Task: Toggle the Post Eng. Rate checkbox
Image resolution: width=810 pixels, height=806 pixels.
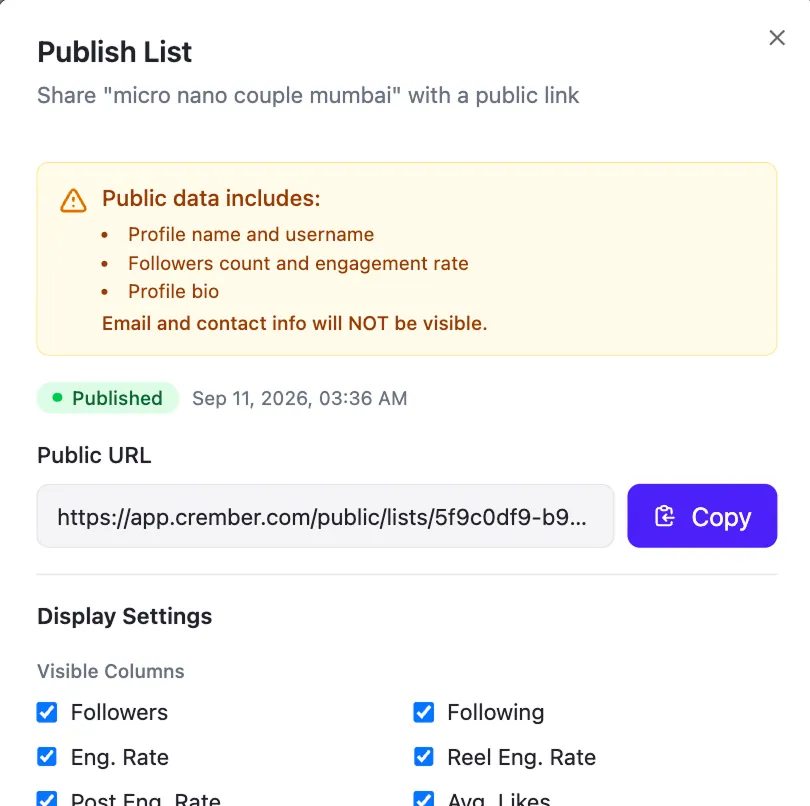Action: pos(47,799)
